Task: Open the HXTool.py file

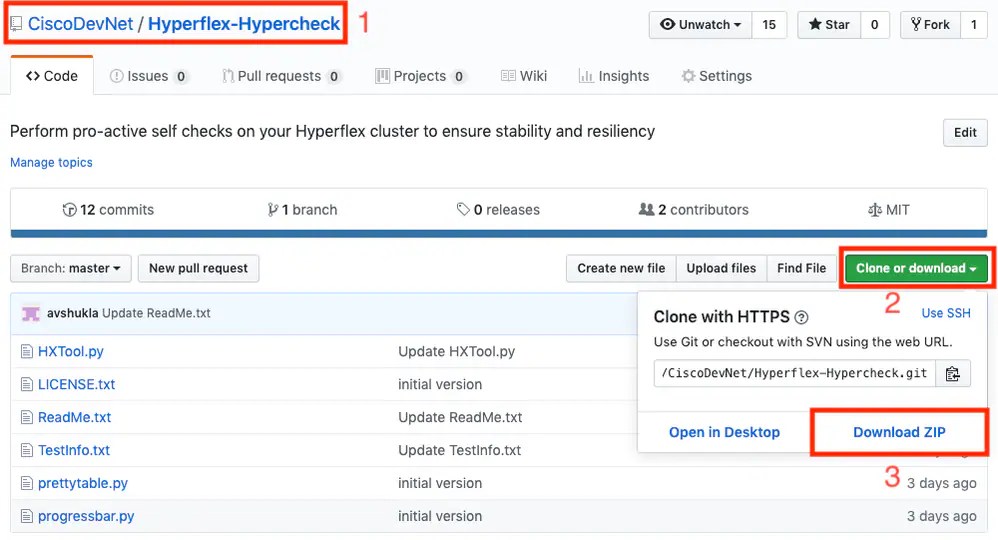Action: 71,352
